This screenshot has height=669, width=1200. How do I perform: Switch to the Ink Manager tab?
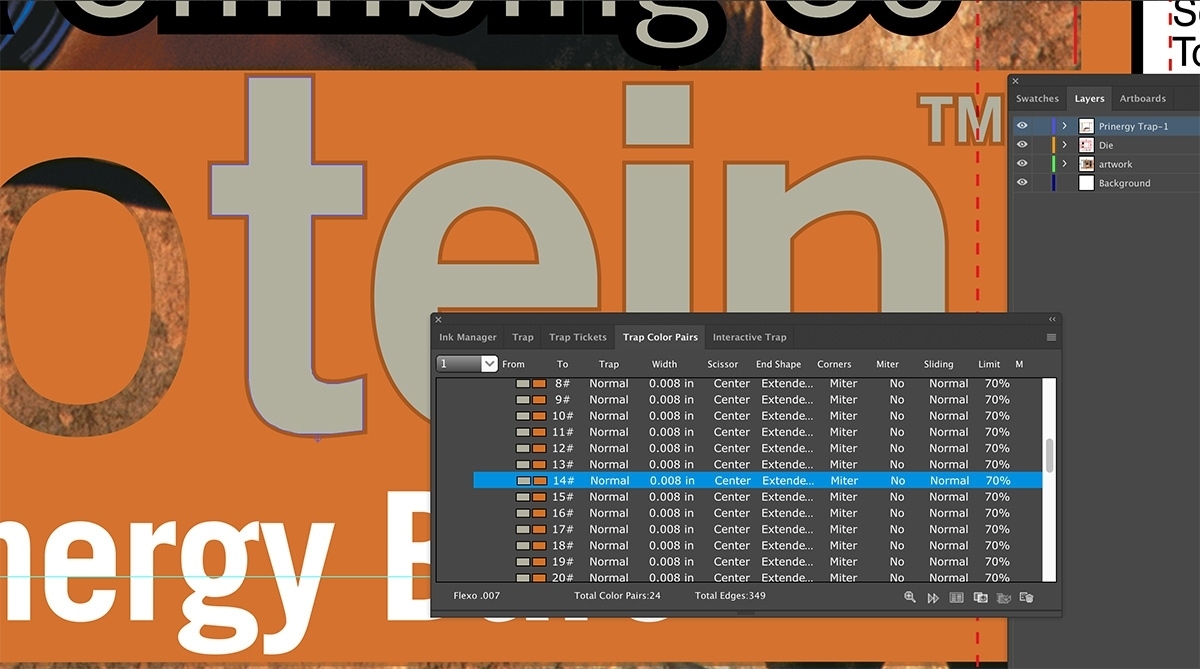point(466,337)
